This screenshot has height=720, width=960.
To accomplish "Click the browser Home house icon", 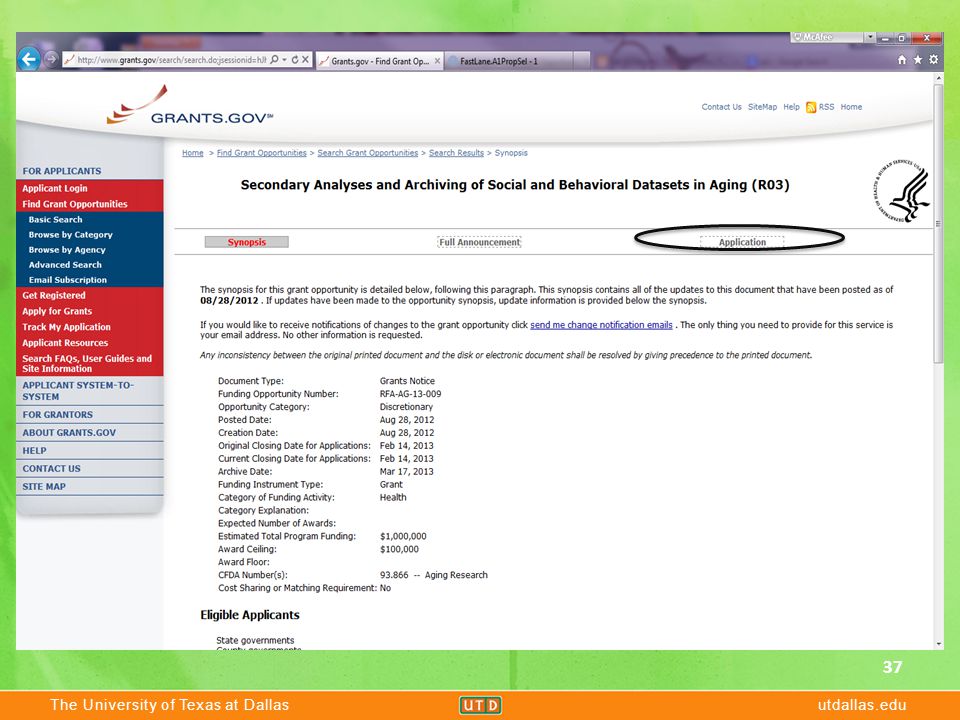I will [901, 59].
